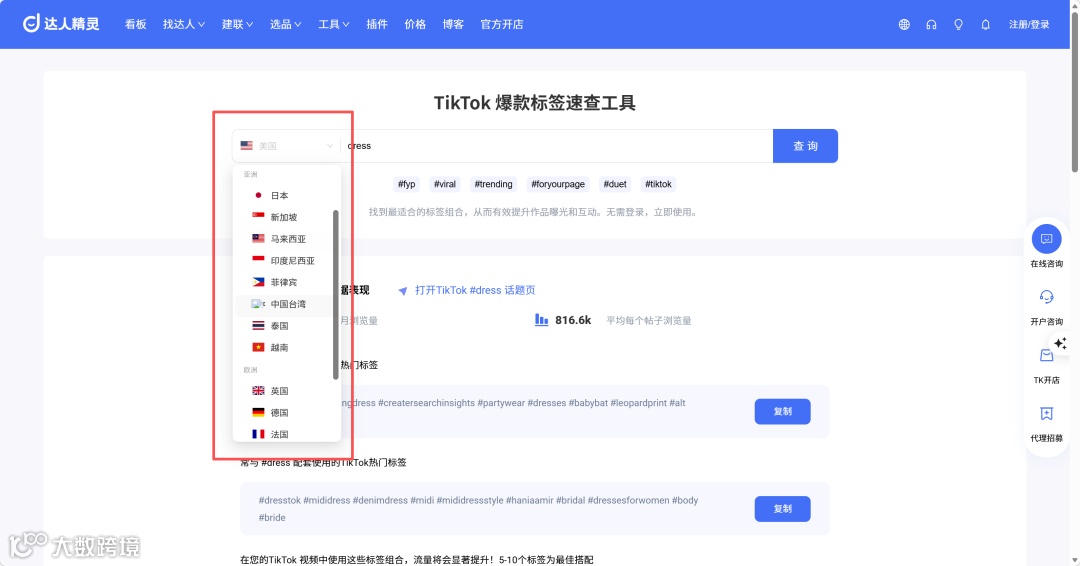Click the #tiktok suggested tag

point(658,184)
